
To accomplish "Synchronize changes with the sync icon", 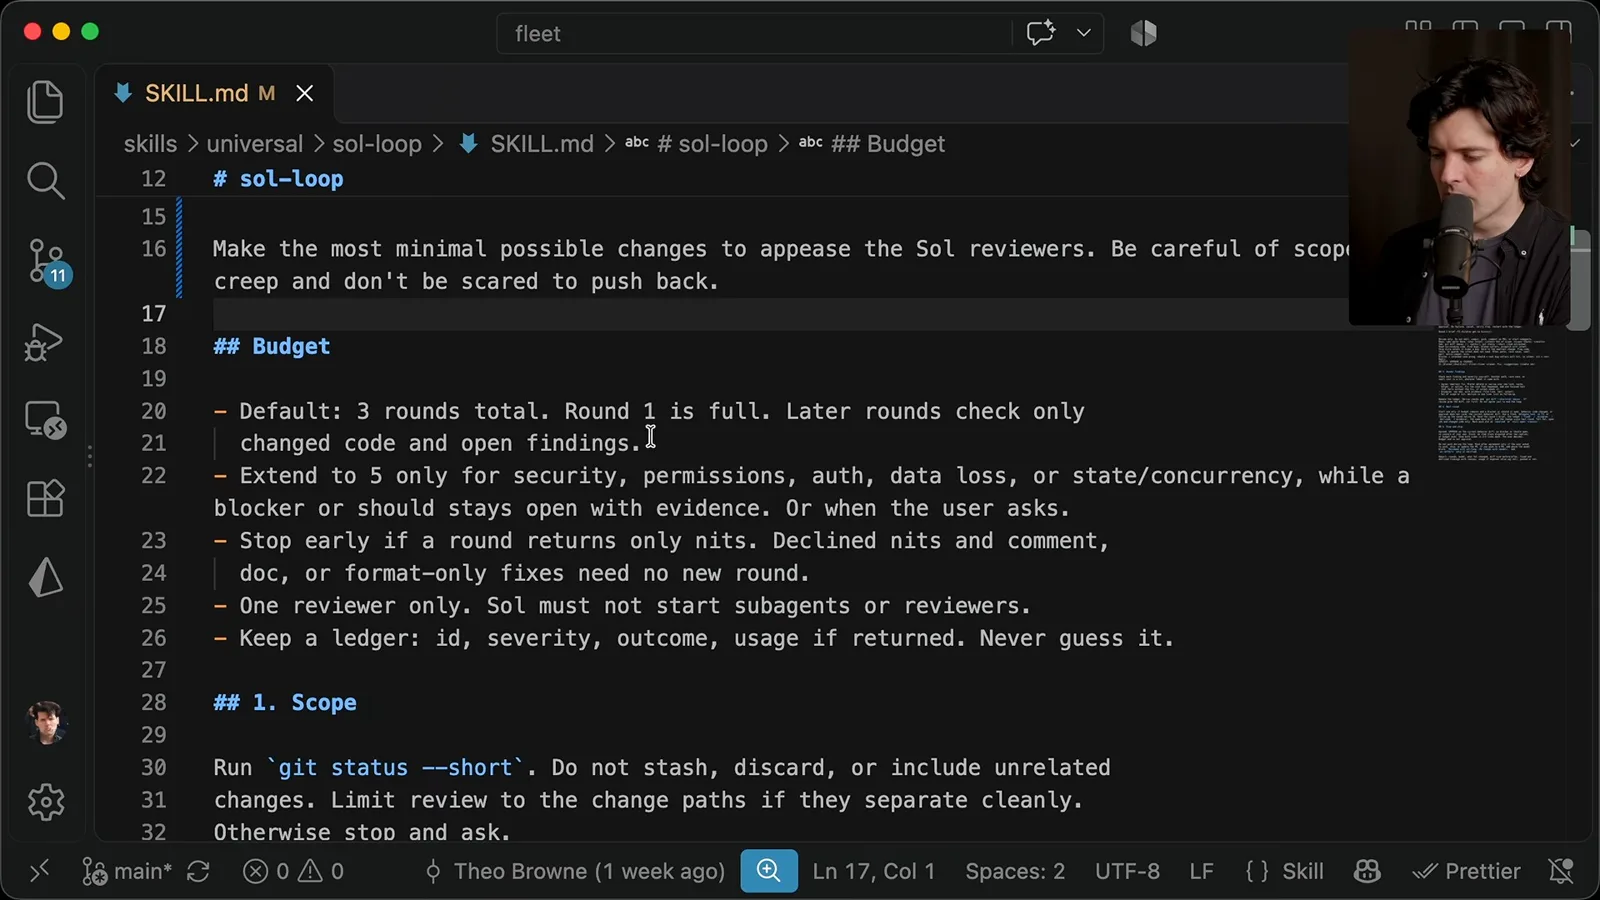I will point(199,871).
